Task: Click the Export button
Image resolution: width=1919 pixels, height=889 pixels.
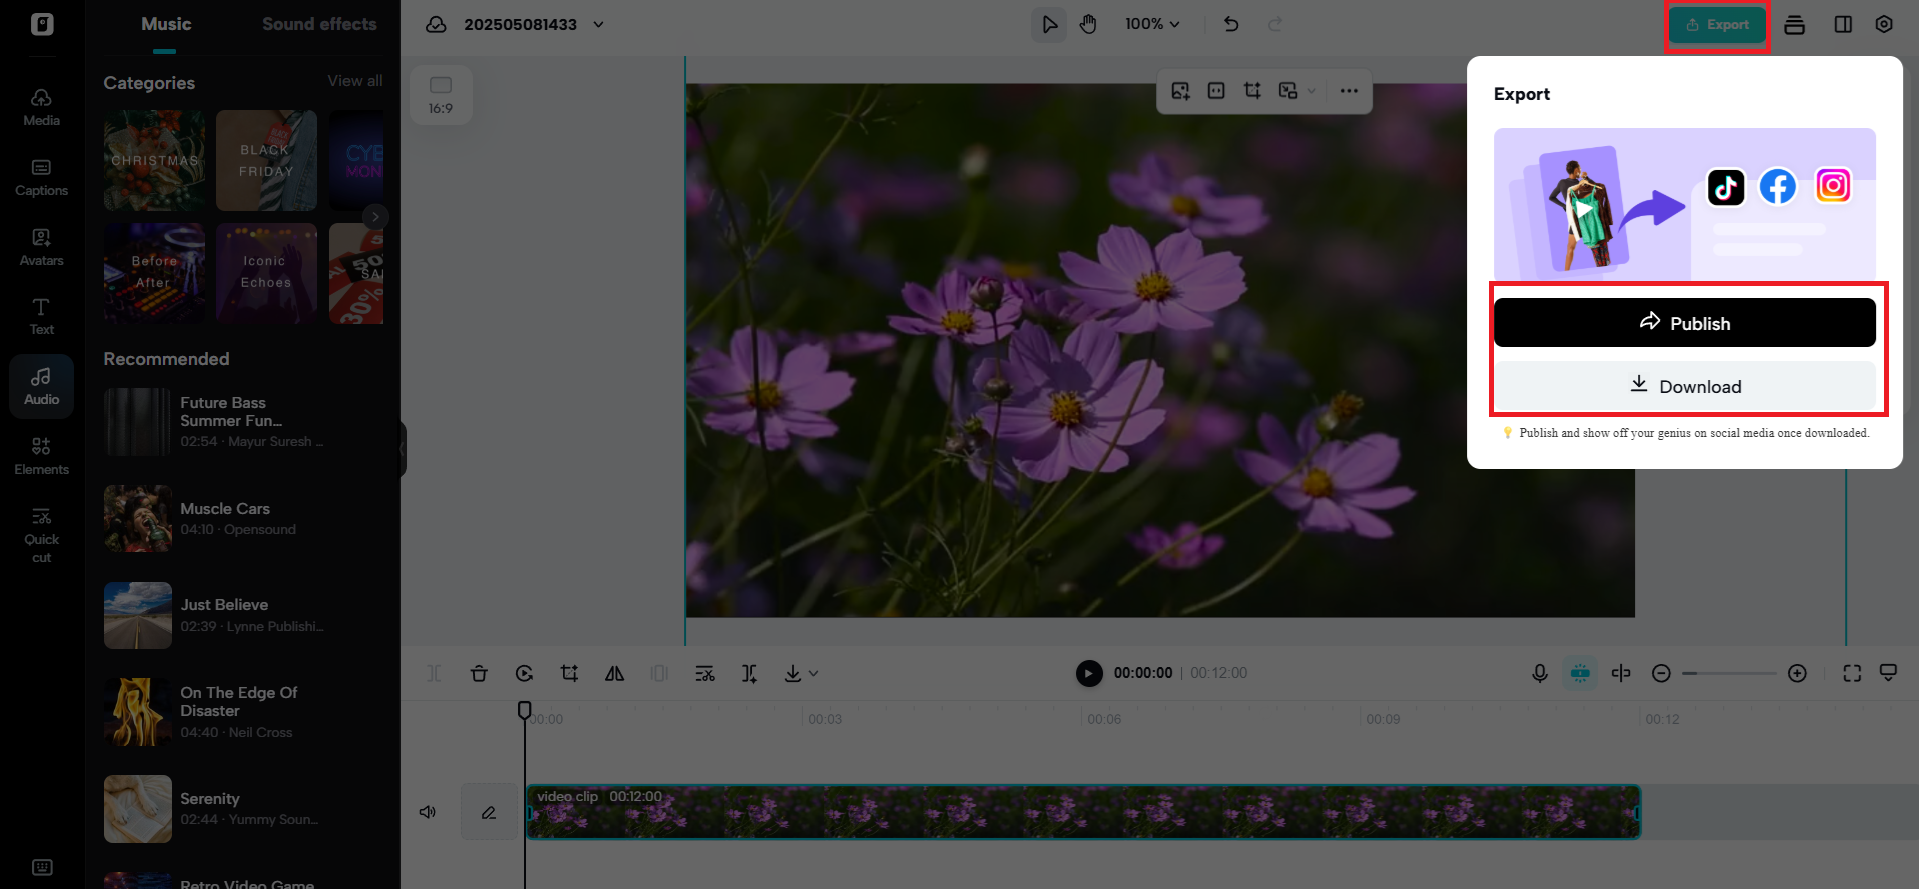Action: (x=1717, y=25)
